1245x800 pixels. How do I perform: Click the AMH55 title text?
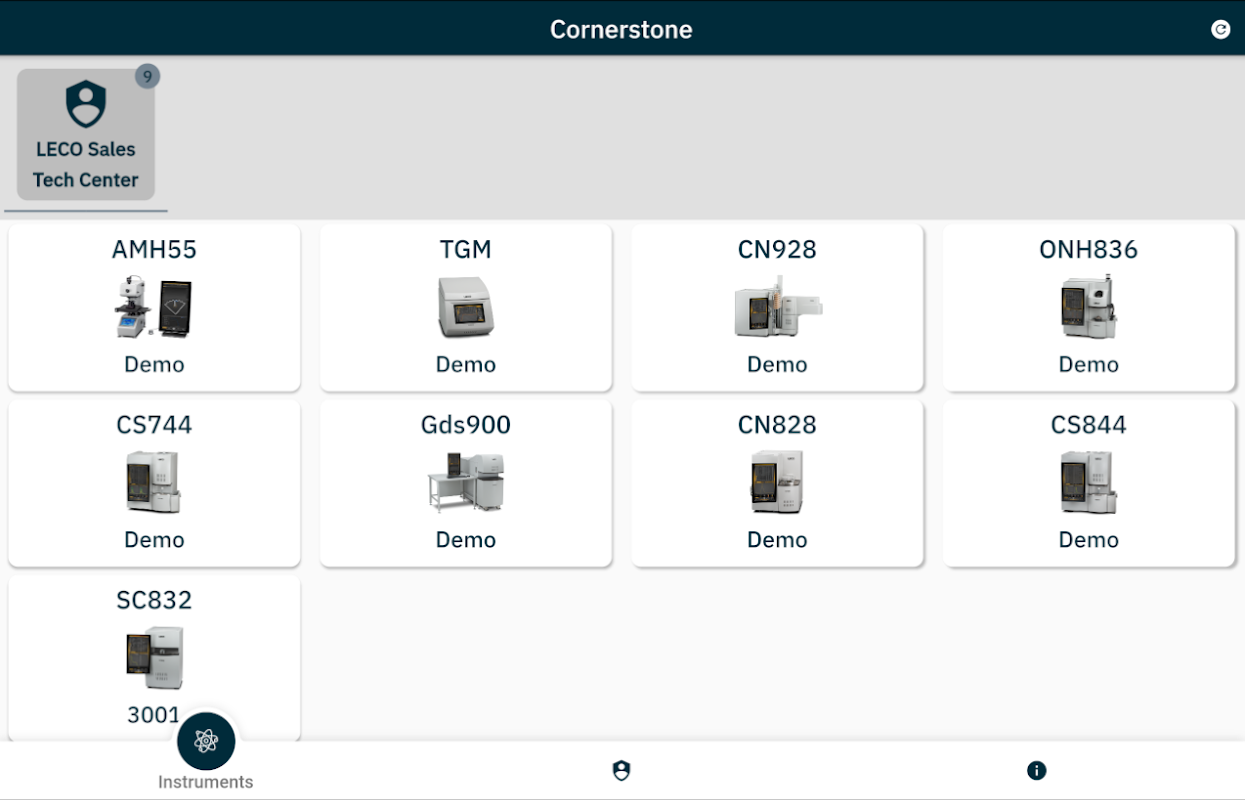point(154,250)
